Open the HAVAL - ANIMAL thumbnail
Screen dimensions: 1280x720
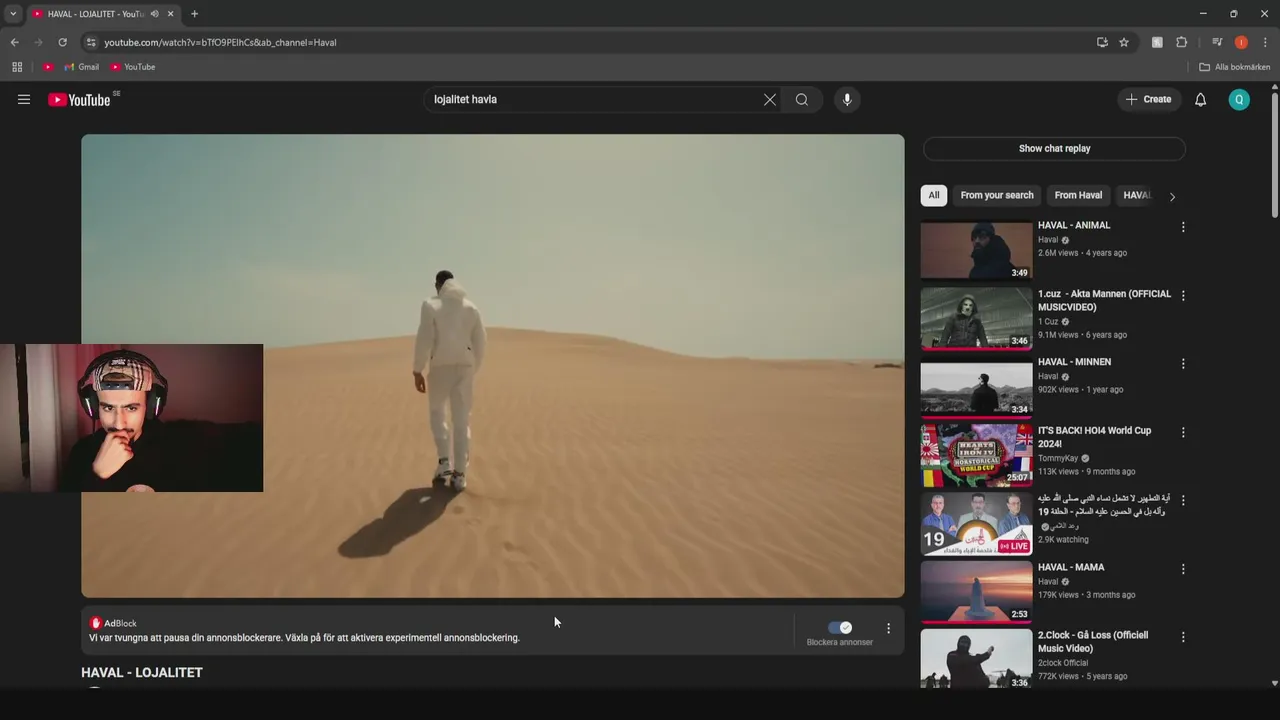(976, 250)
